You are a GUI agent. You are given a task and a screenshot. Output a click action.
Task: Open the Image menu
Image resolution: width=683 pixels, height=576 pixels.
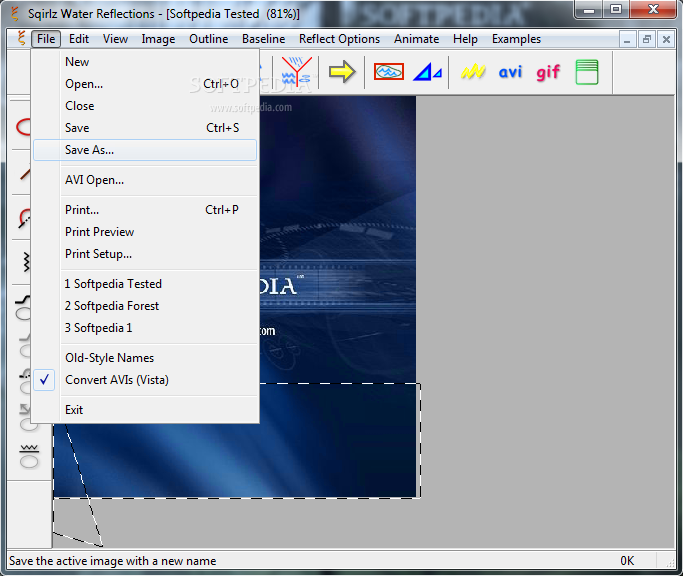(x=158, y=39)
